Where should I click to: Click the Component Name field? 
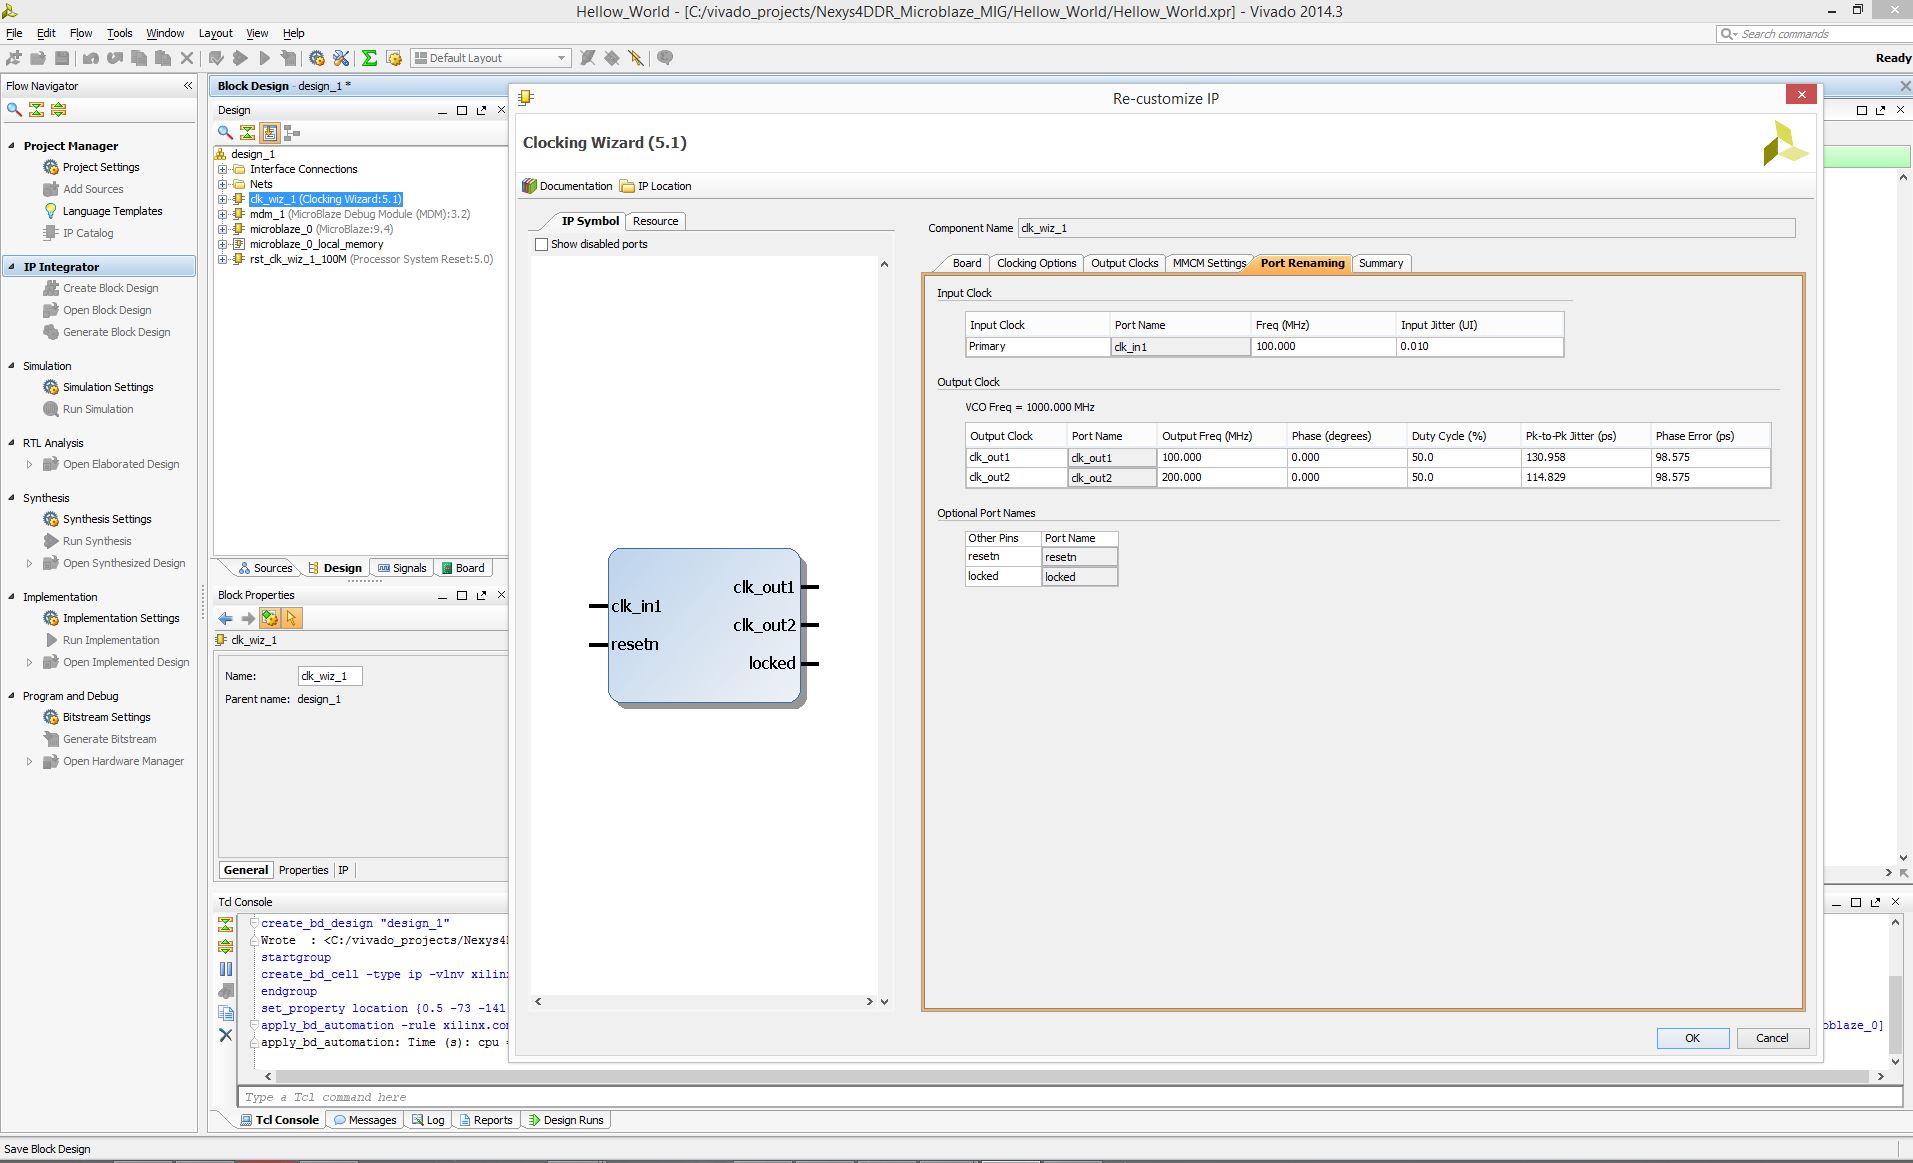1406,228
